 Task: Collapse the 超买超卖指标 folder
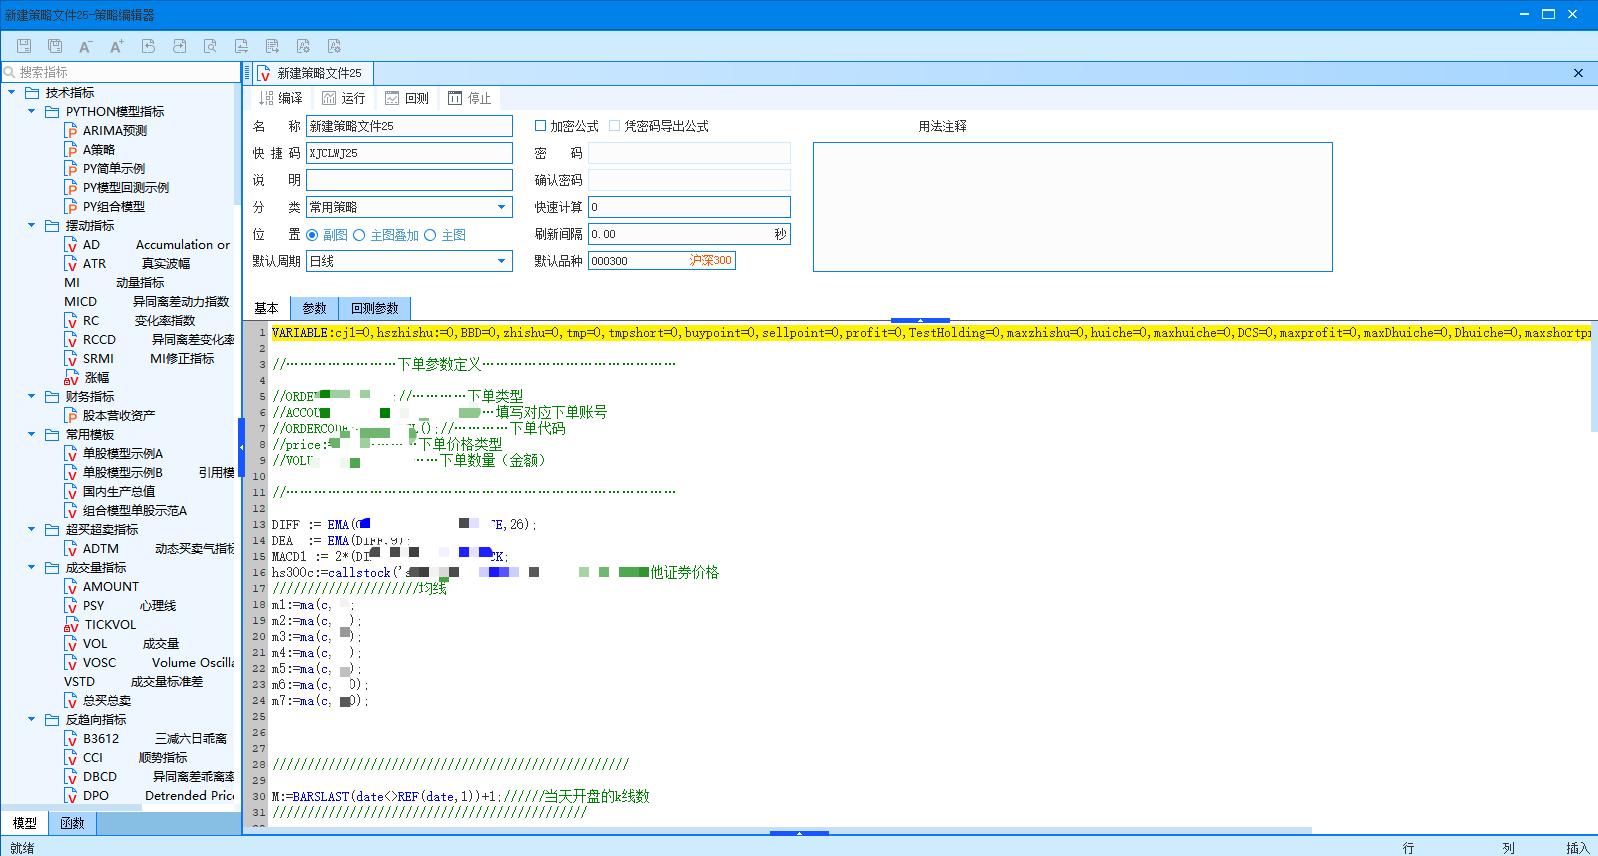point(31,529)
